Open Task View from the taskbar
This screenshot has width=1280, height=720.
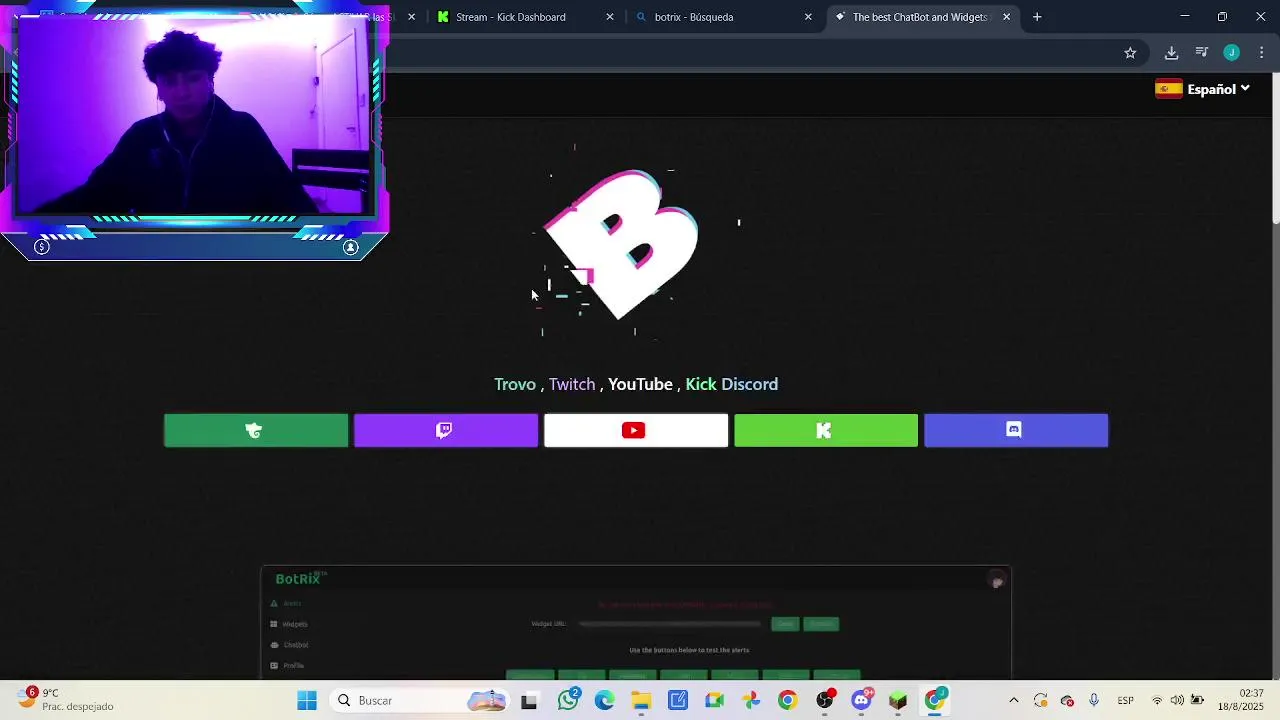(x=529, y=701)
